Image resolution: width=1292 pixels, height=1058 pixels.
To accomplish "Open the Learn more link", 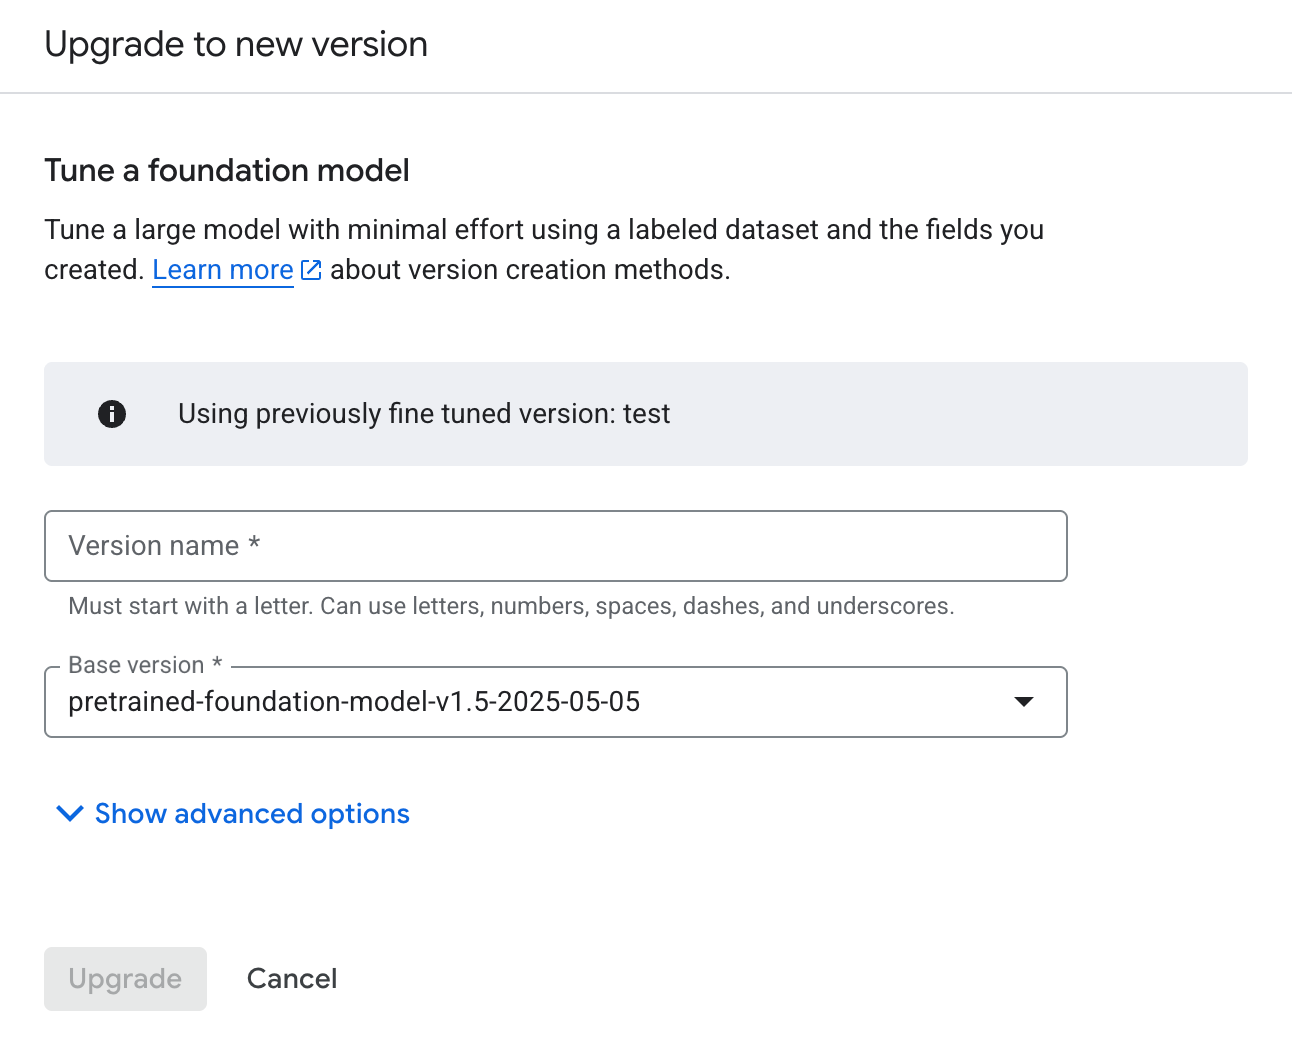I will 222,270.
